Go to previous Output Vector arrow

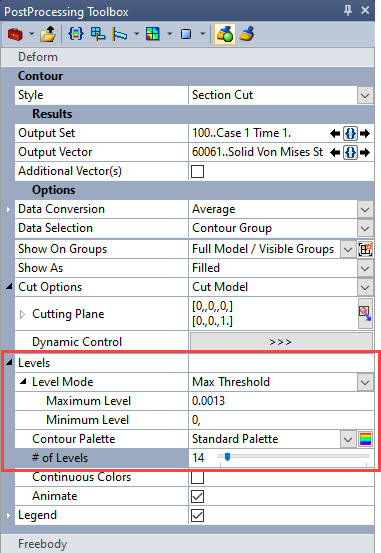coord(334,152)
